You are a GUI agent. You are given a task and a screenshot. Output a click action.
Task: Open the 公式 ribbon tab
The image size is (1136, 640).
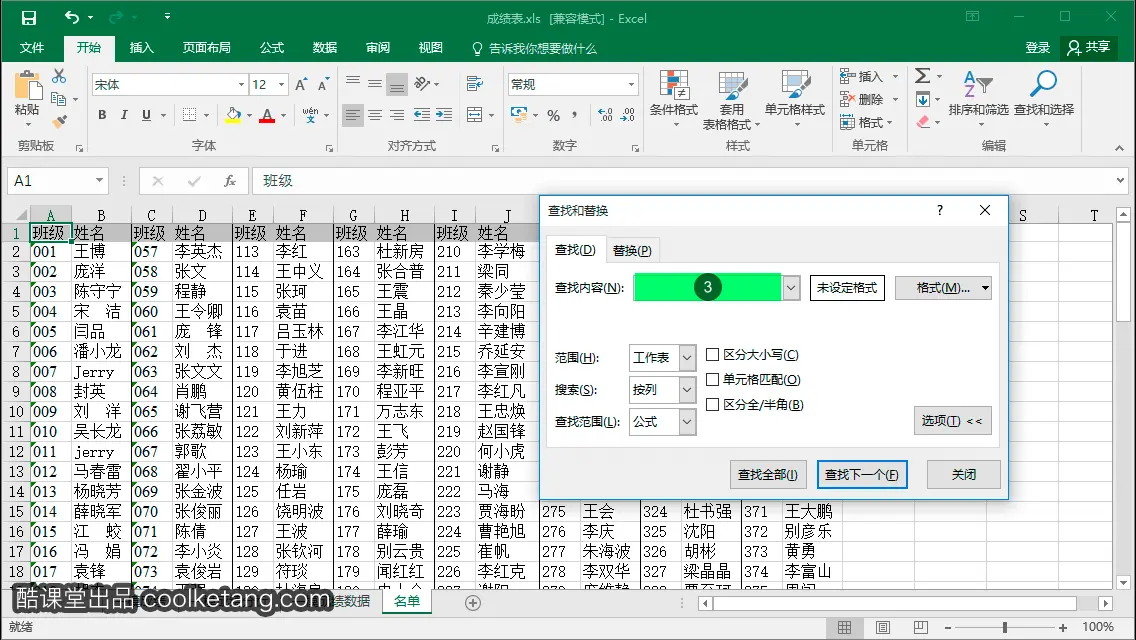[272, 48]
